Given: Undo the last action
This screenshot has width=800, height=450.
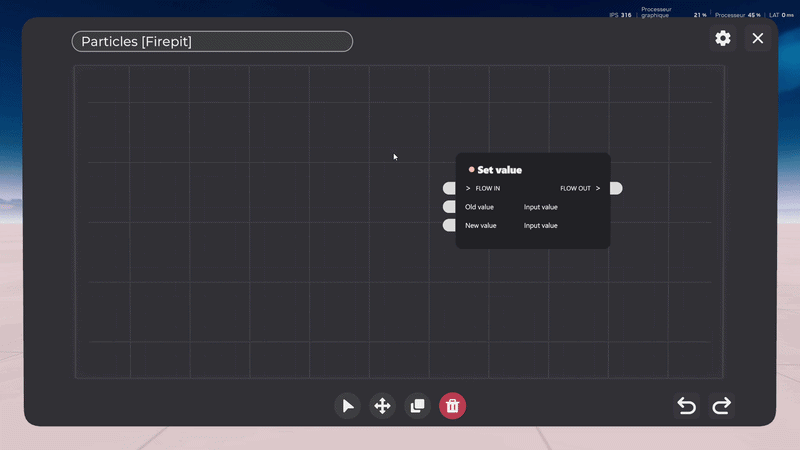Looking at the screenshot, I should pos(687,406).
